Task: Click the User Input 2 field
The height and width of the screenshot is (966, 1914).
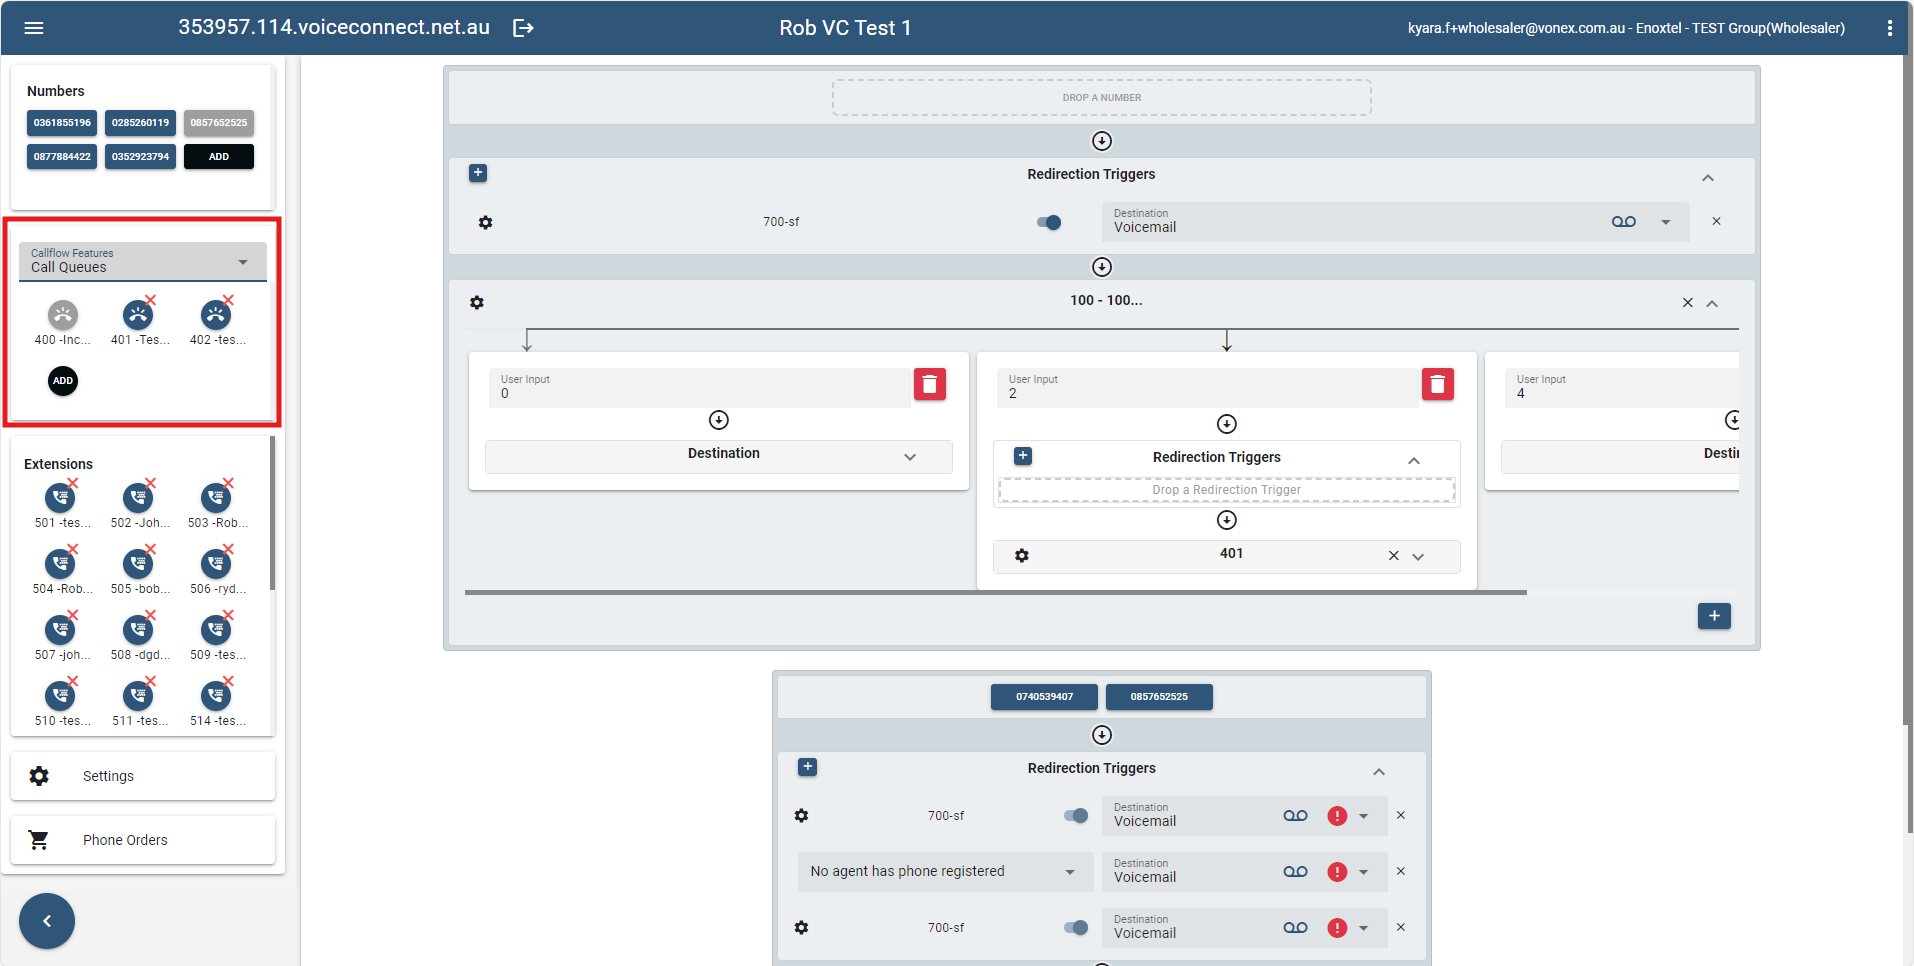Action: tap(1206, 388)
